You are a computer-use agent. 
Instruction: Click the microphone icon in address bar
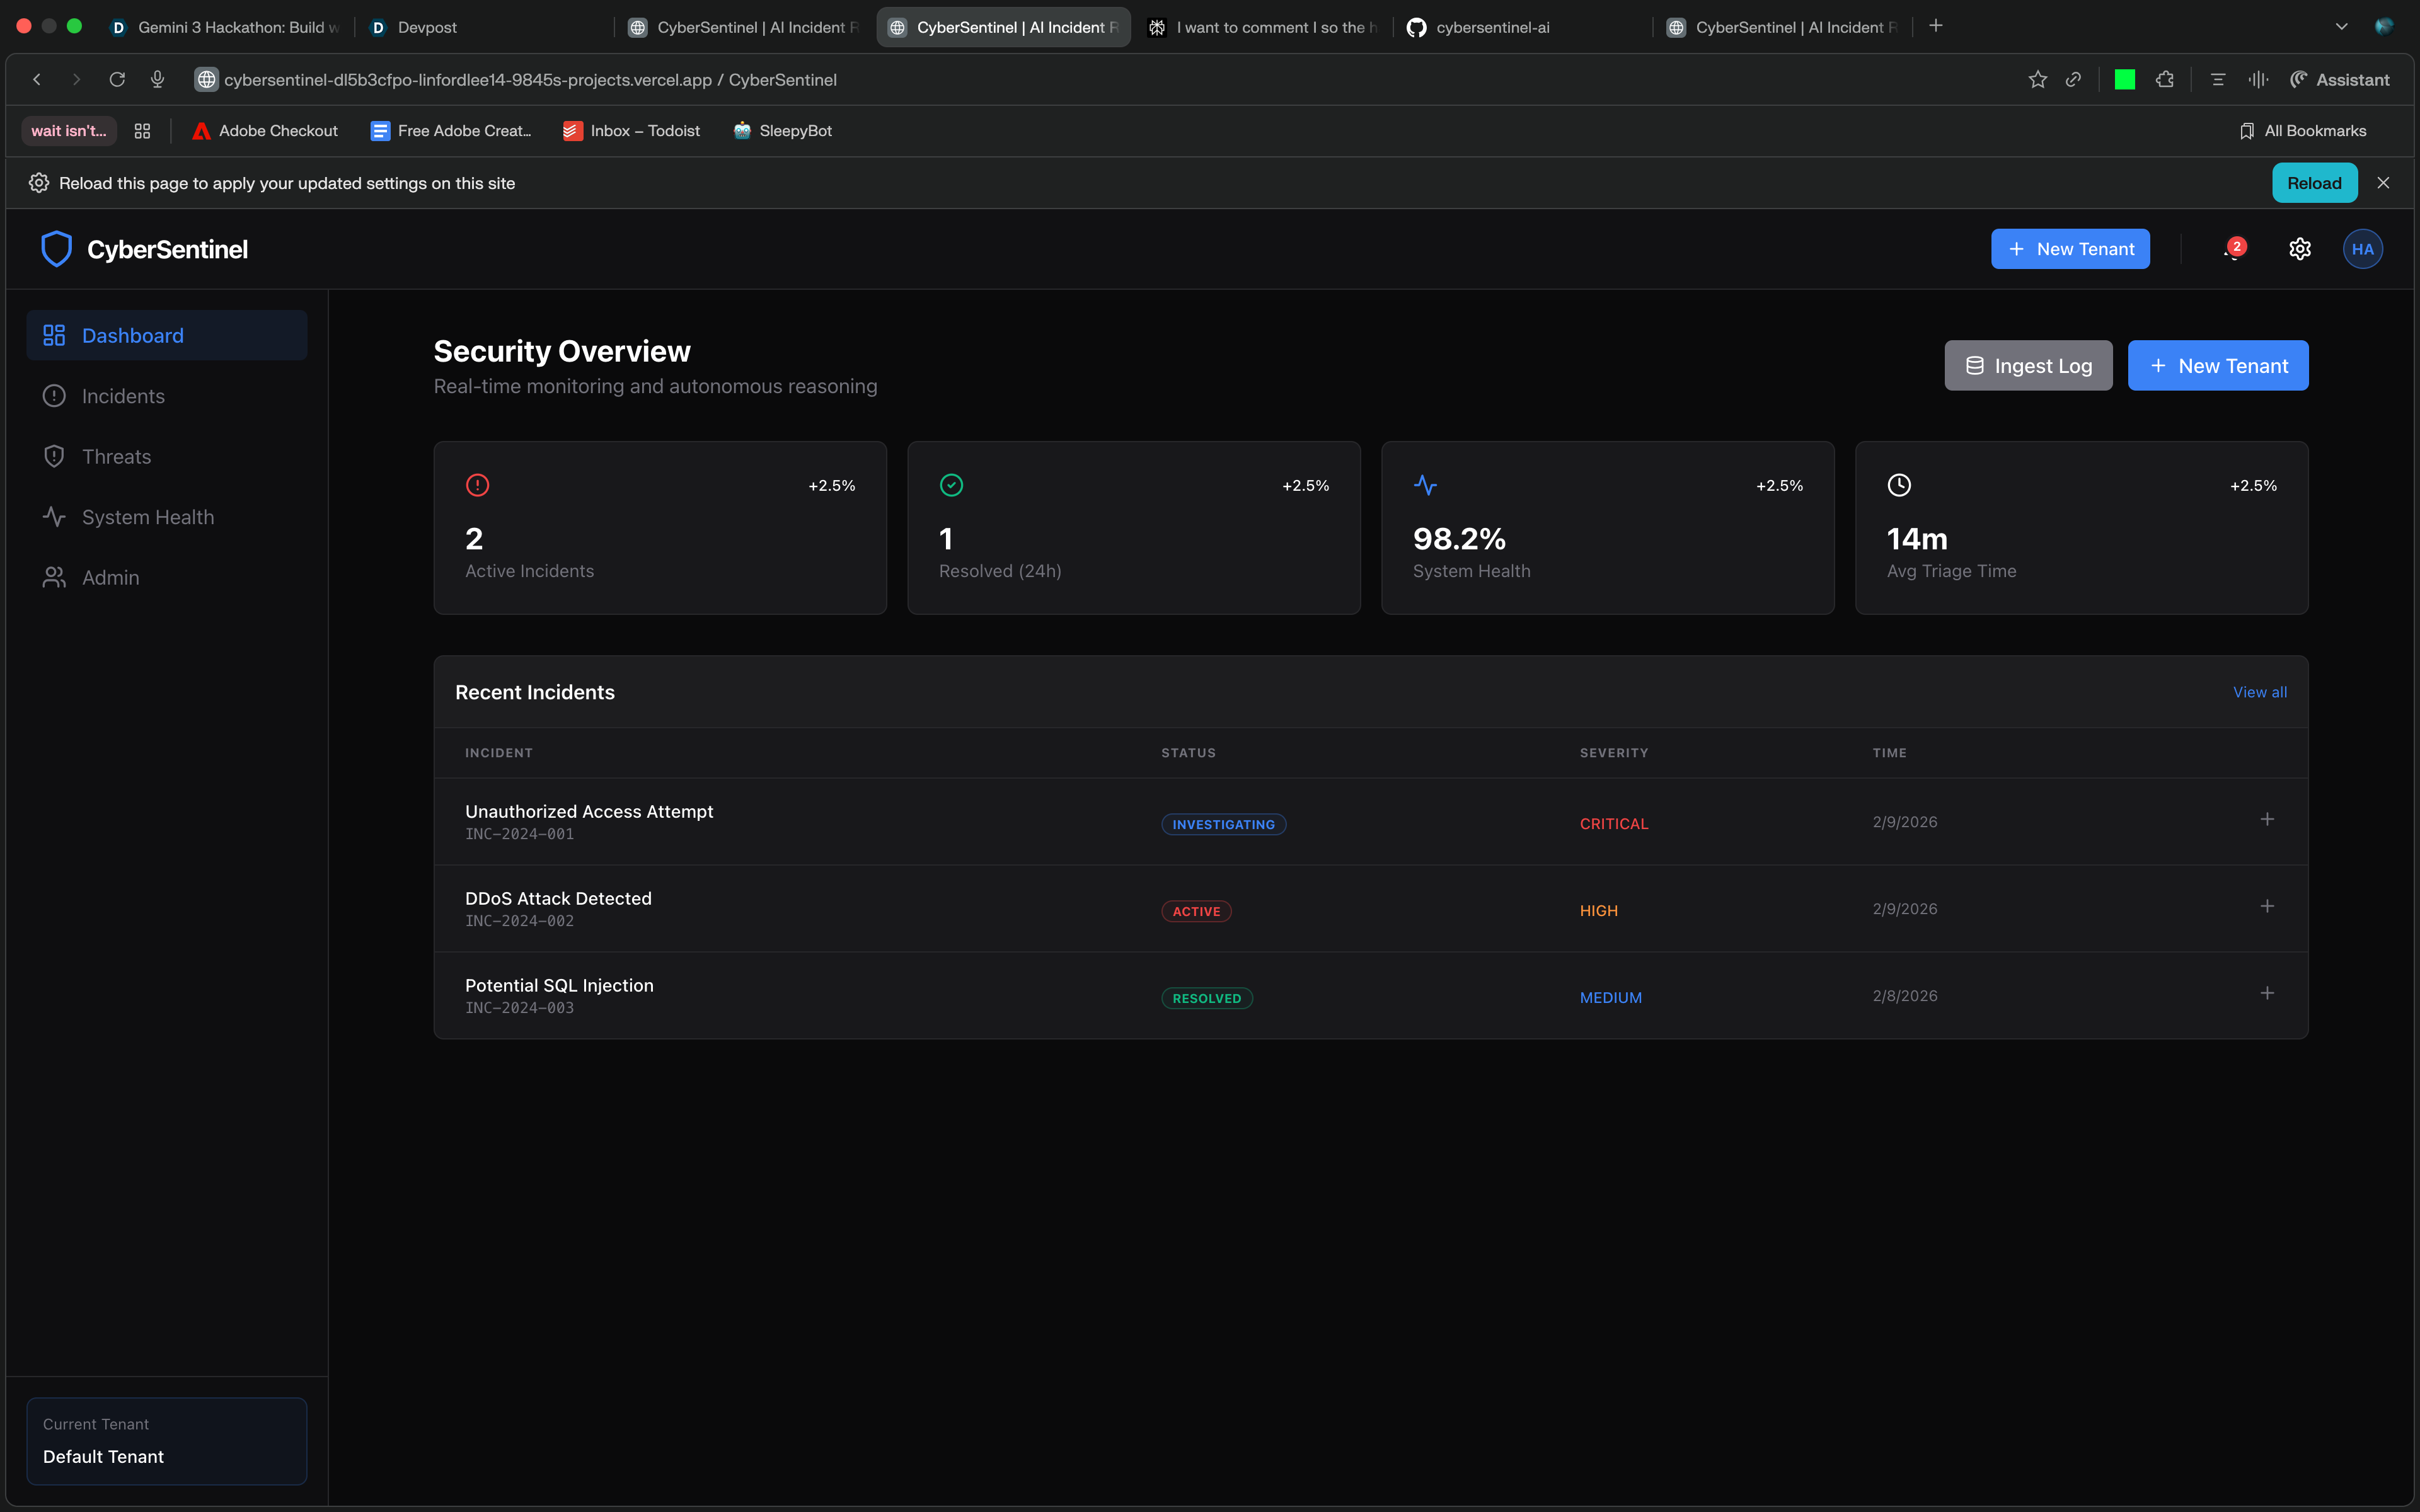tap(157, 80)
